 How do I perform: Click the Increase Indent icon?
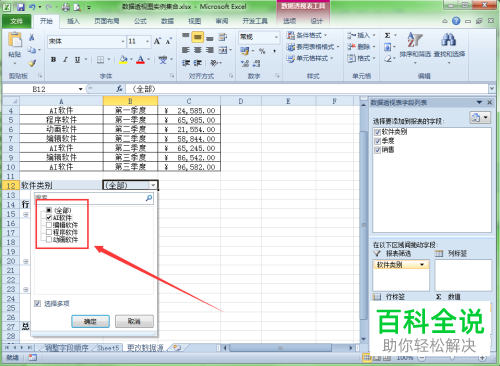pos(198,63)
